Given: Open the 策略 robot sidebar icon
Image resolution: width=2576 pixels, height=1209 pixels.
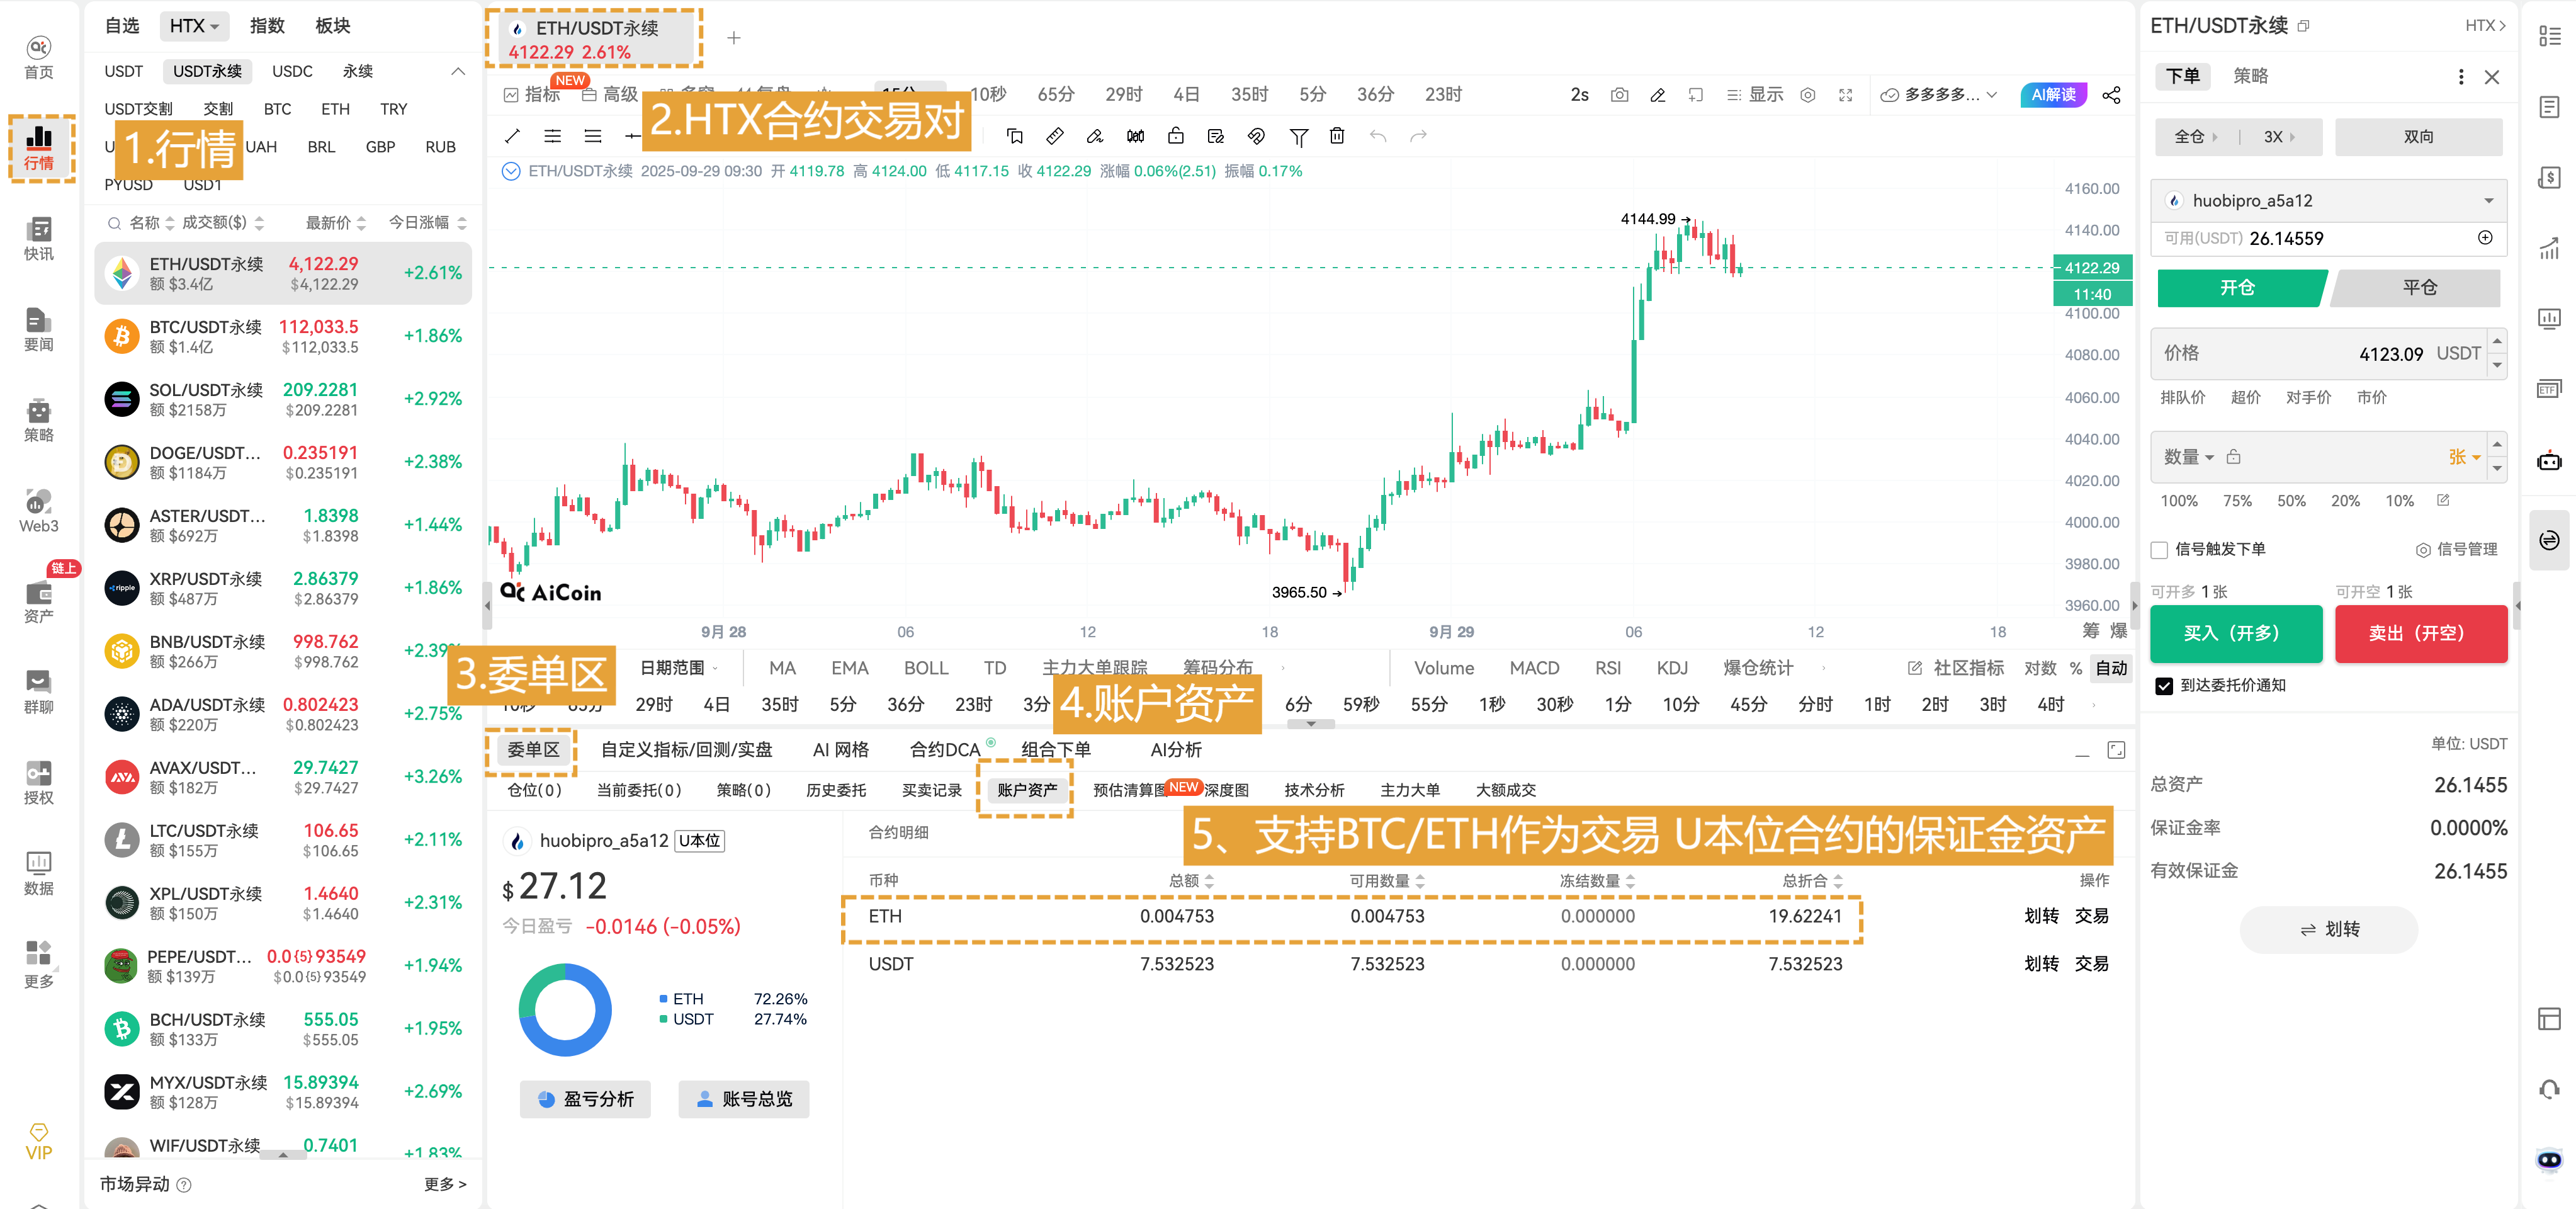Looking at the screenshot, I should (38, 420).
